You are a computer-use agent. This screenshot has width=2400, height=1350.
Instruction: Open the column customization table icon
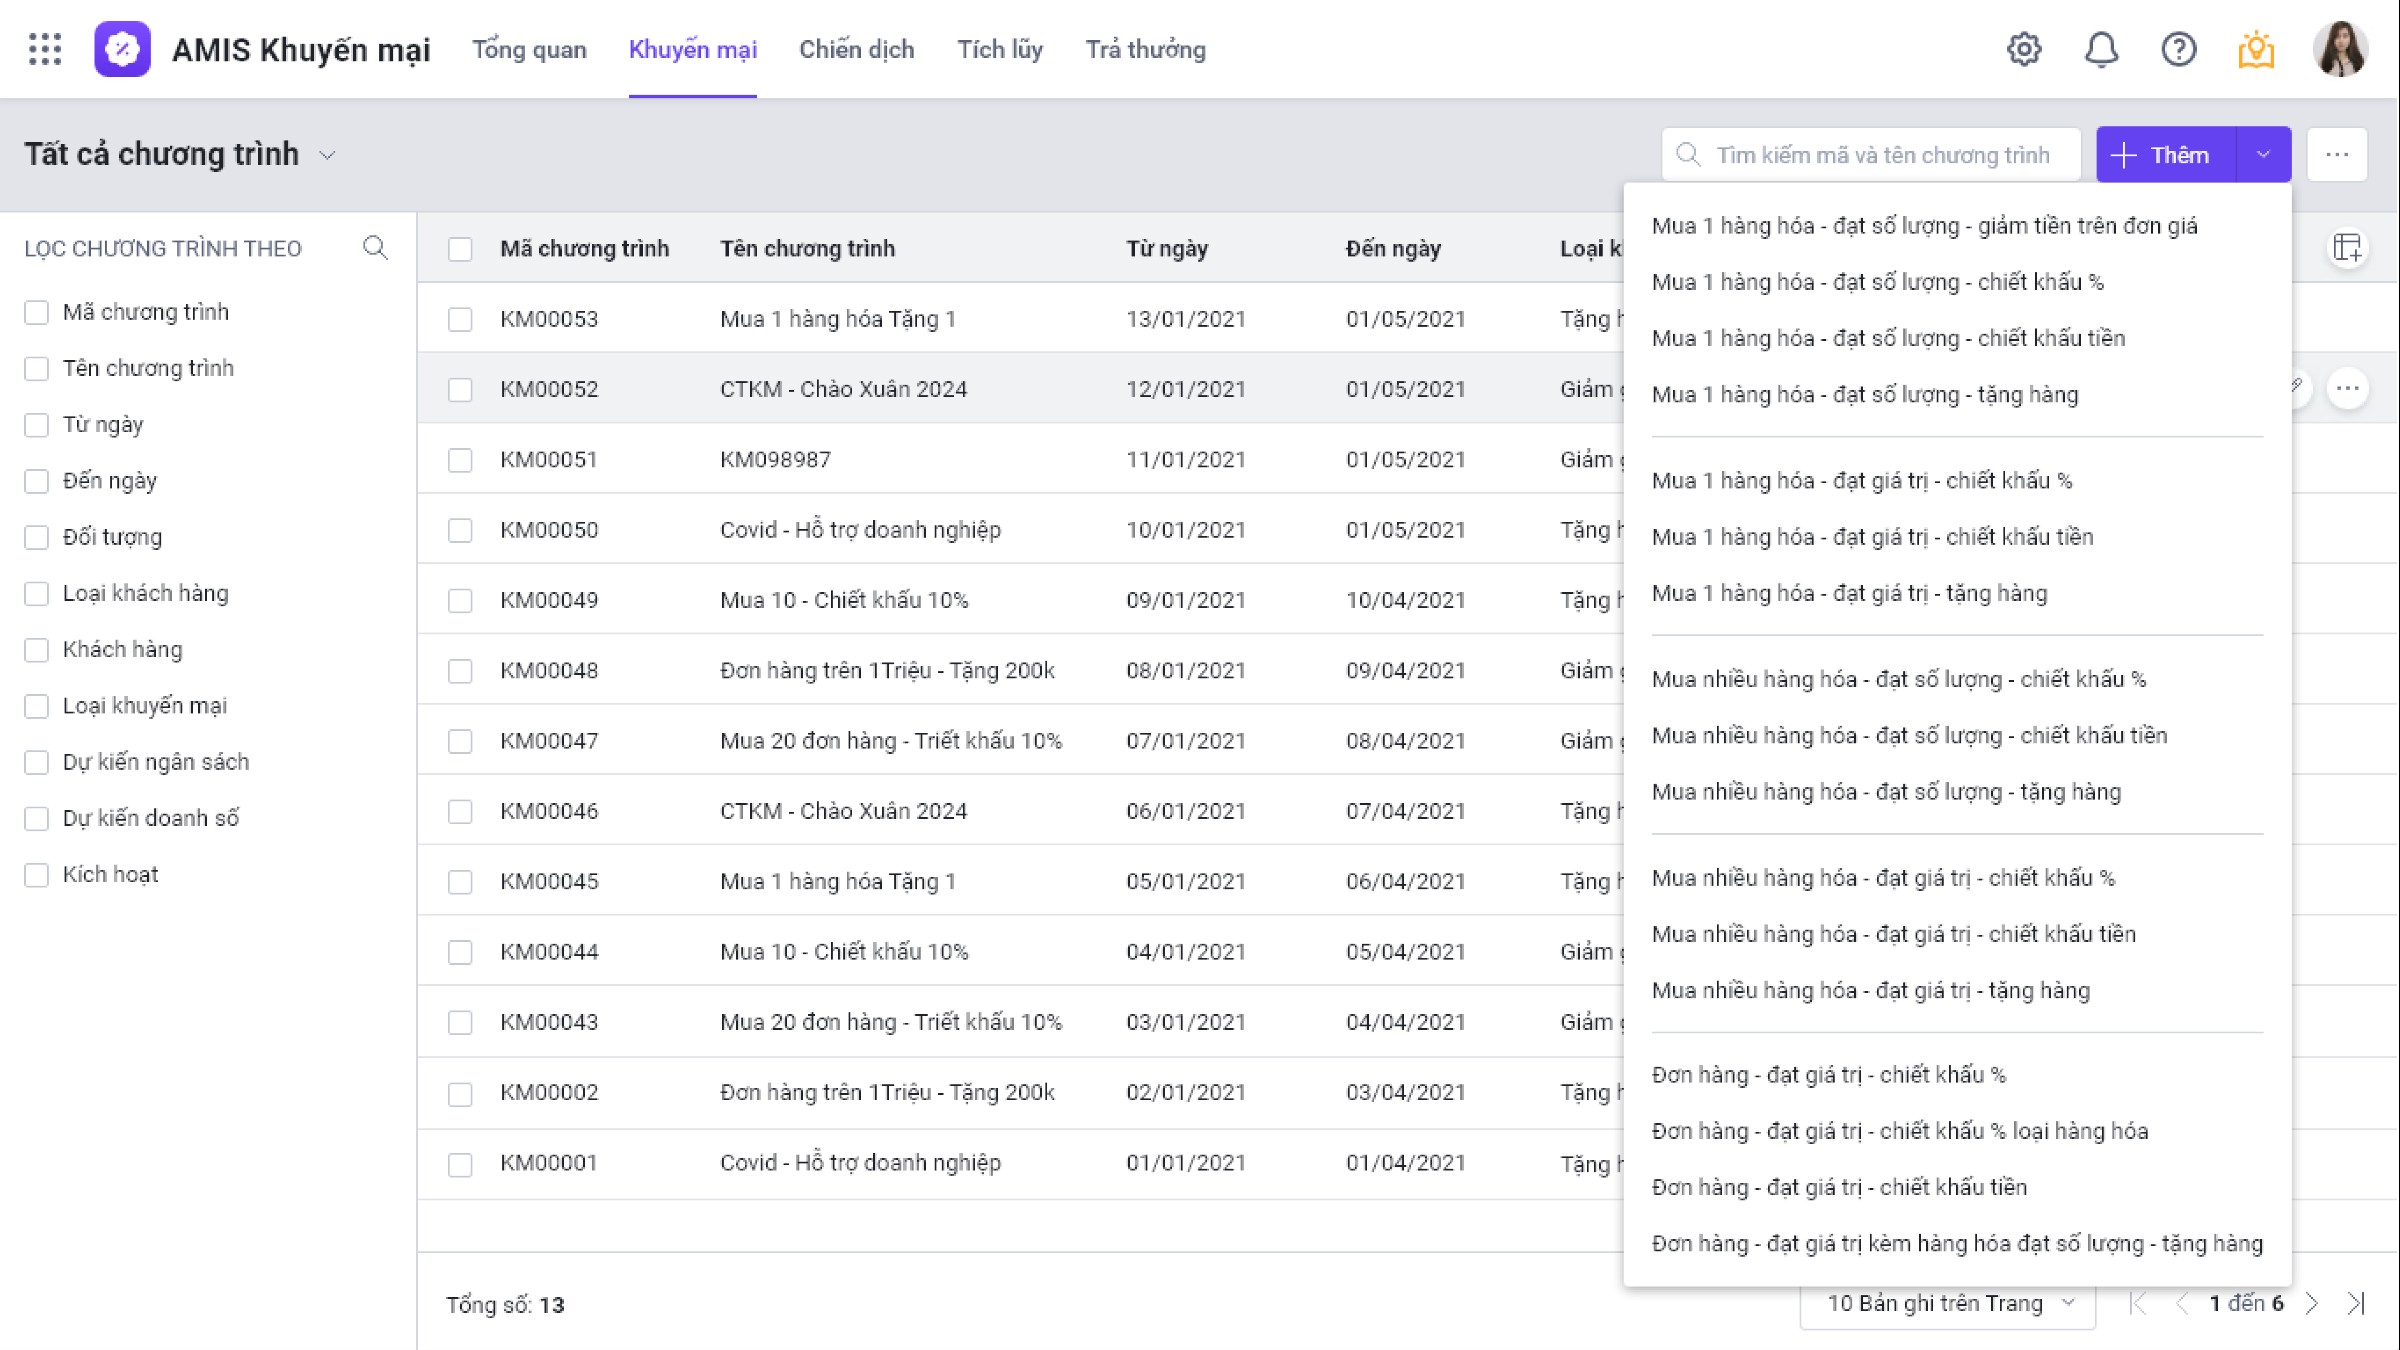[x=2347, y=248]
